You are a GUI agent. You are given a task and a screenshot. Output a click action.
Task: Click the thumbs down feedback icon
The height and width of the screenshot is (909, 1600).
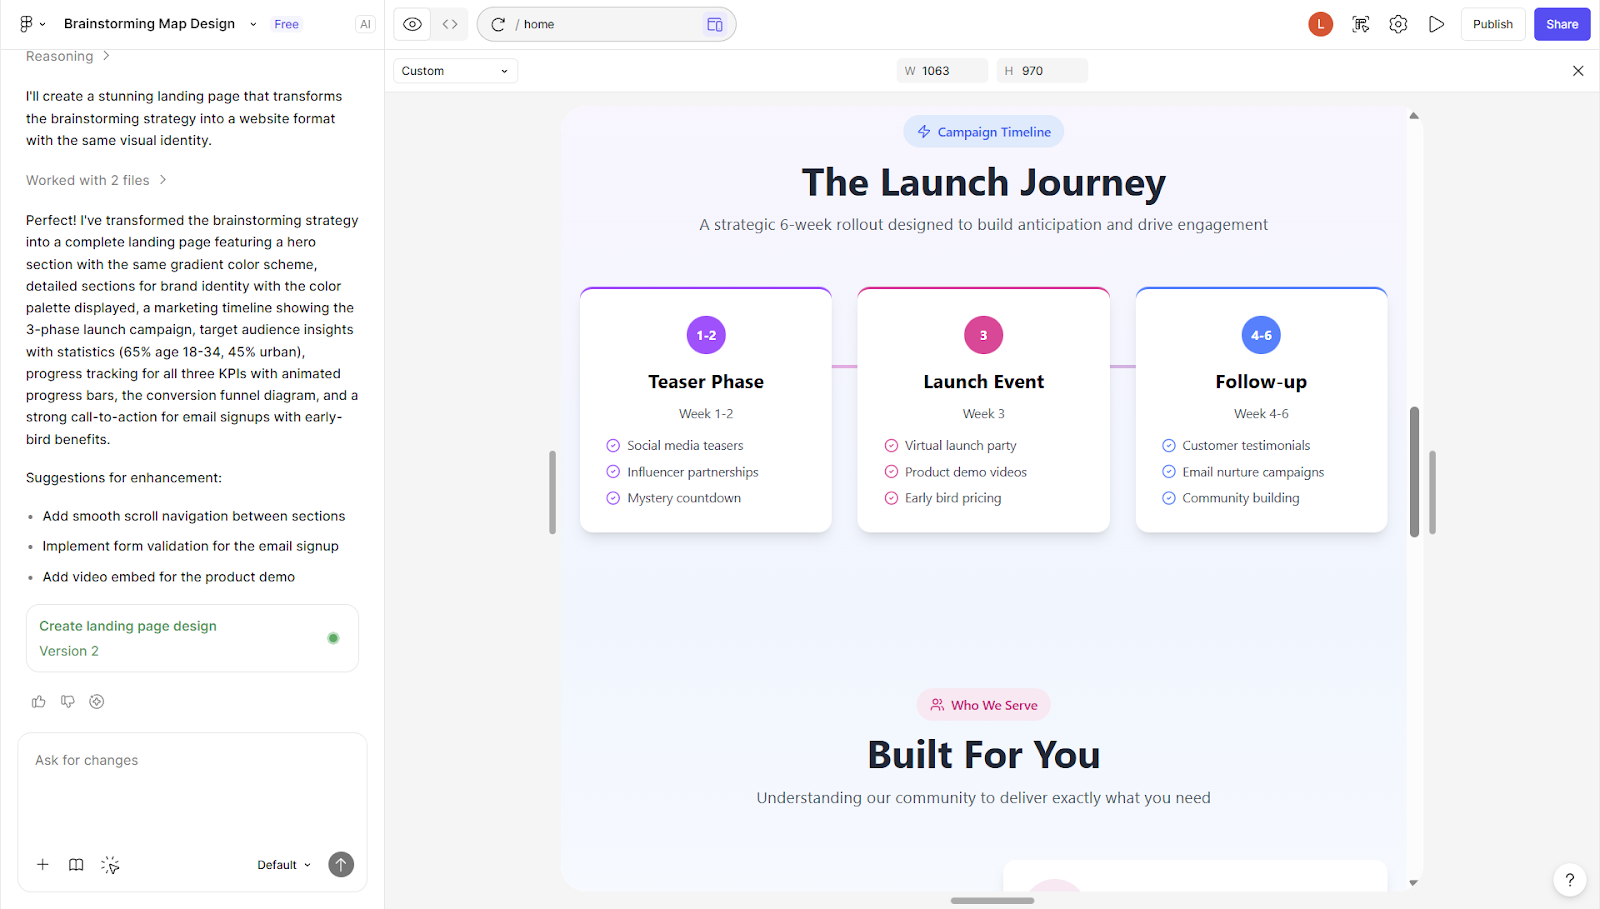click(x=68, y=702)
